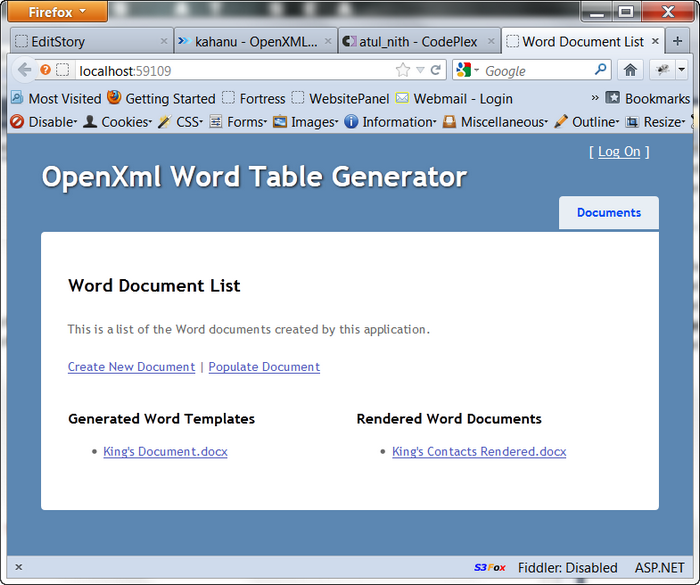Click the Create New Document link
700x585 pixels.
coord(131,367)
